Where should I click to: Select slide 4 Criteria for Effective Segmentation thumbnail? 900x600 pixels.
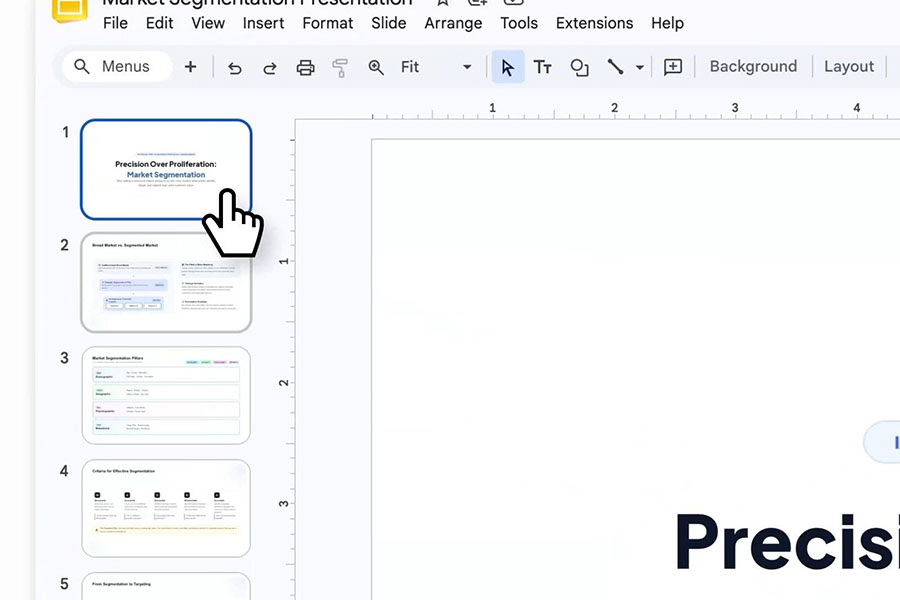[x=166, y=508]
